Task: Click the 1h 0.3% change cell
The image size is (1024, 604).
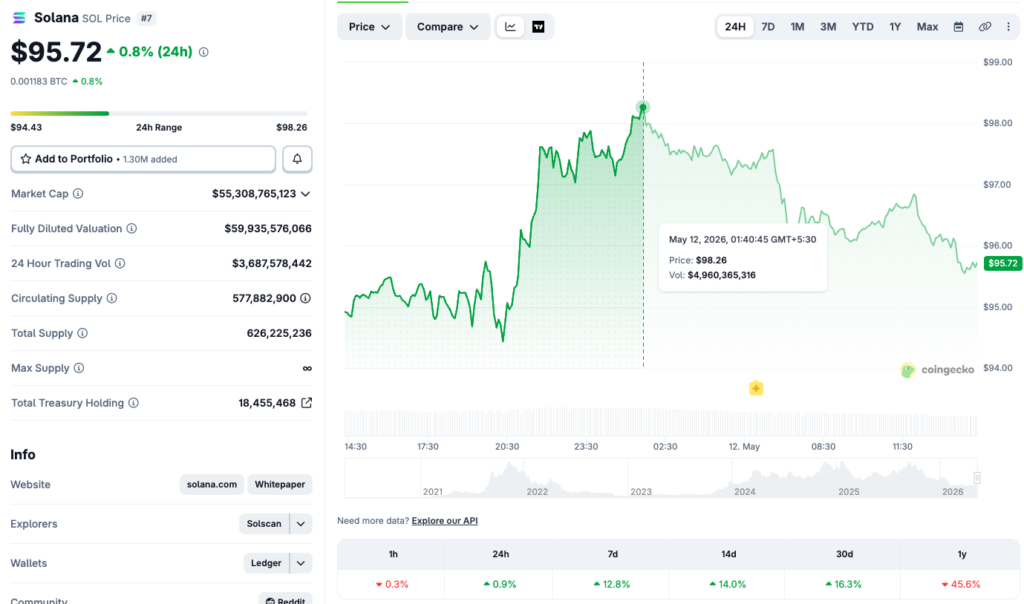Action: (392, 584)
